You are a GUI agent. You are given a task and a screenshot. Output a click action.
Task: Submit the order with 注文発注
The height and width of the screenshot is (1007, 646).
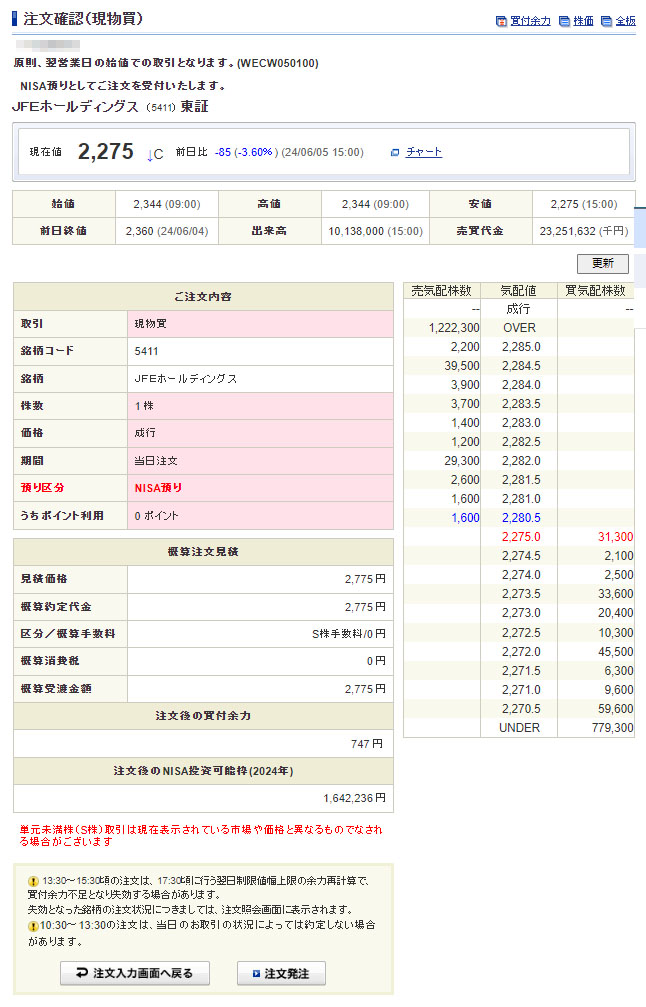coord(281,973)
